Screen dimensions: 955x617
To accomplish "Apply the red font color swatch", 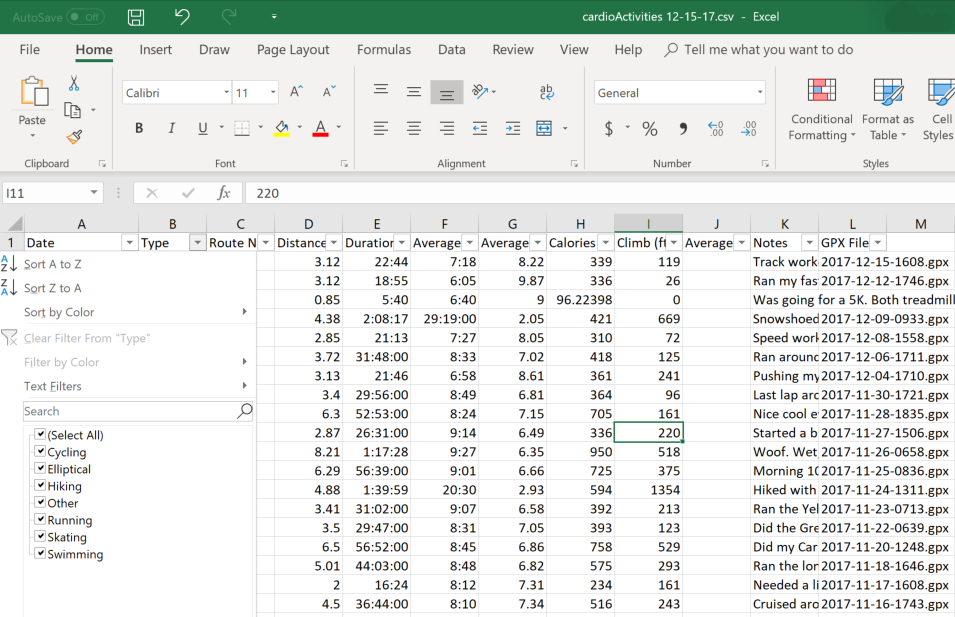I will coord(320,128).
